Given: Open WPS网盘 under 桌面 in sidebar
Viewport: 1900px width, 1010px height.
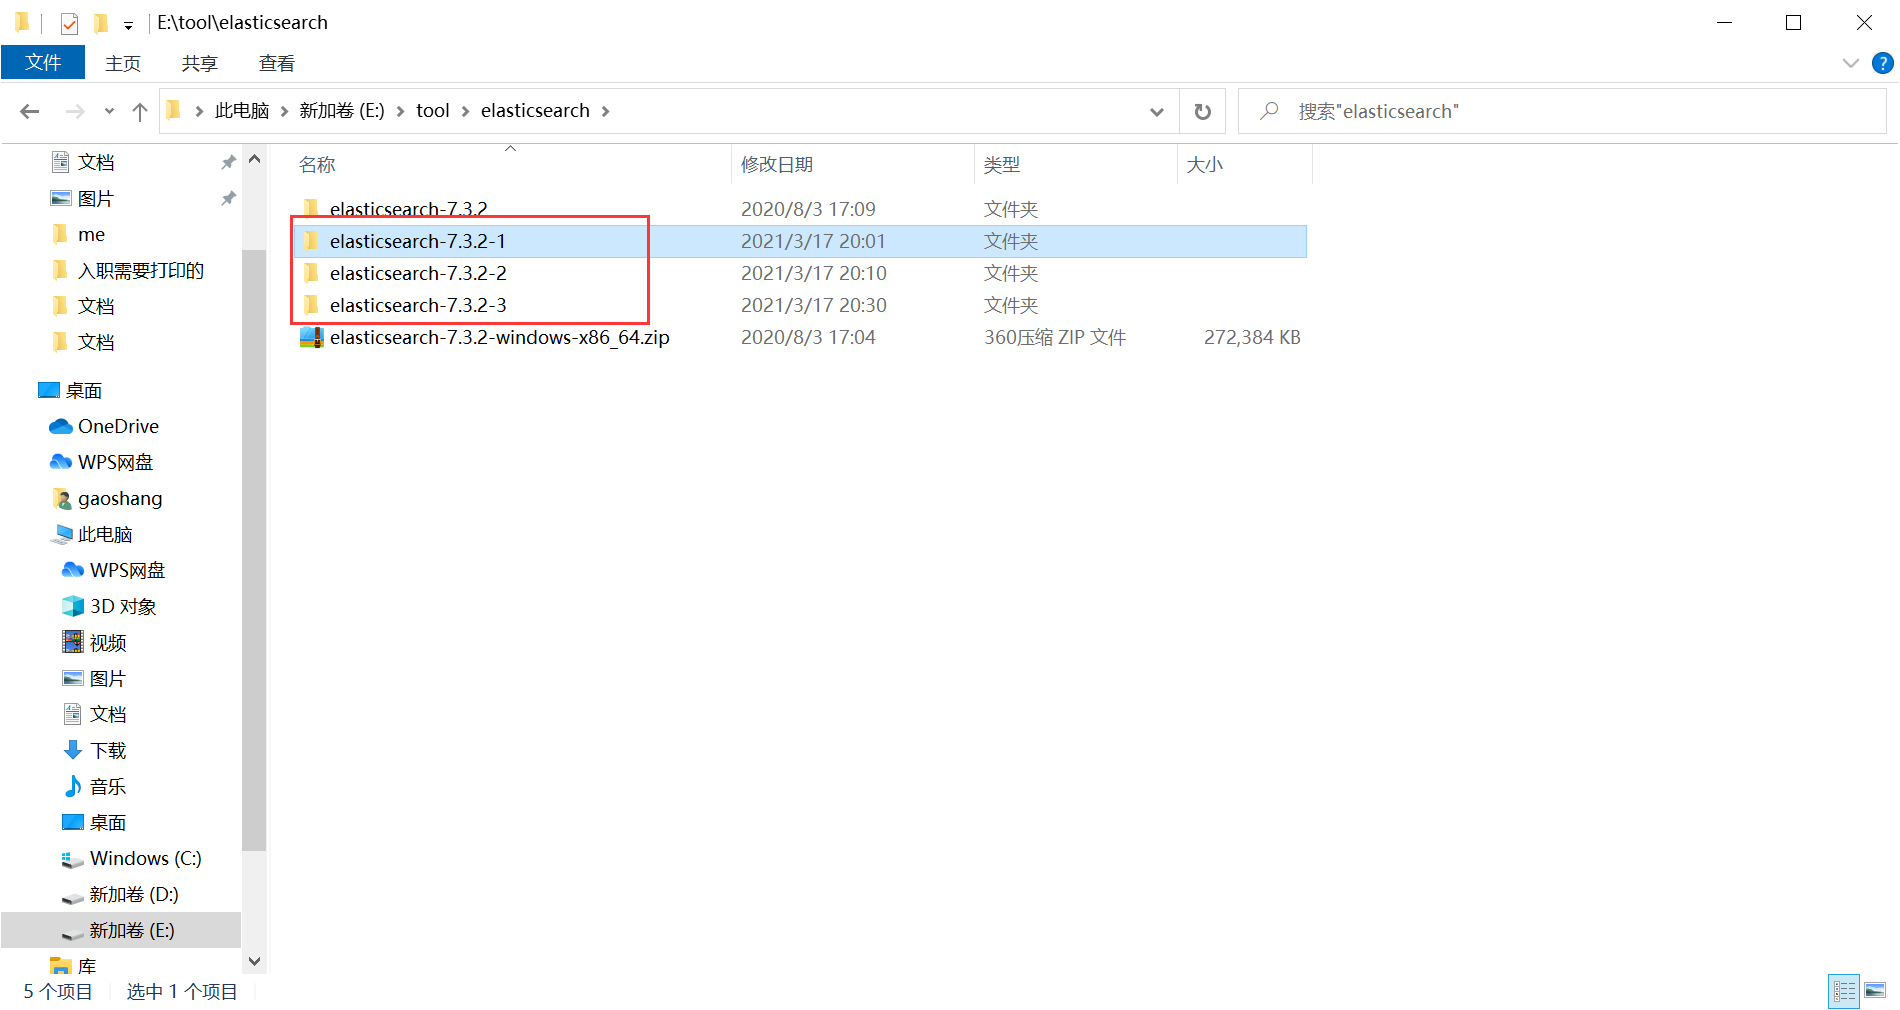Looking at the screenshot, I should pyautogui.click(x=116, y=462).
